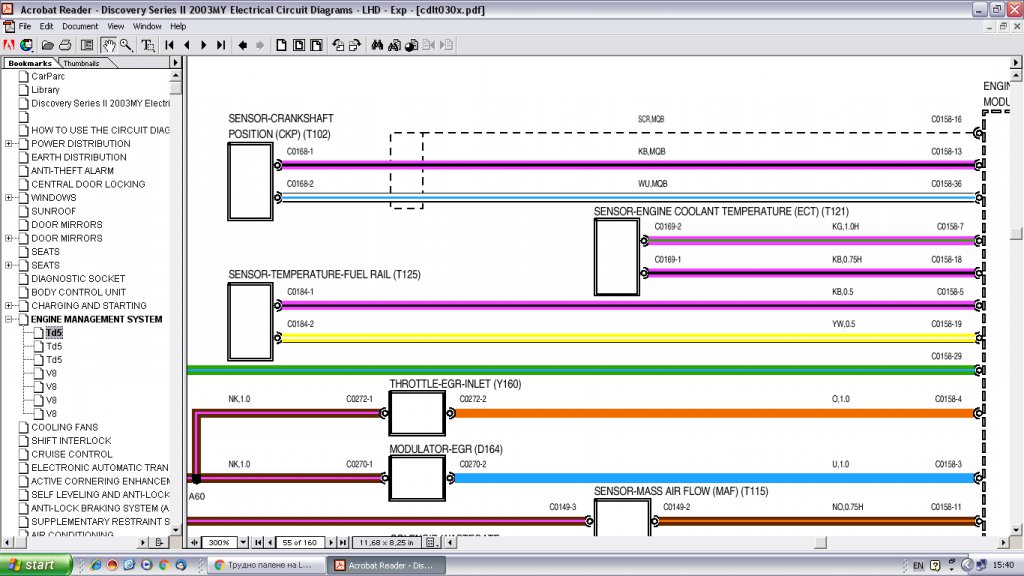Switch to the Chrome taskbar window
The image size is (1024, 576).
click(x=264, y=565)
